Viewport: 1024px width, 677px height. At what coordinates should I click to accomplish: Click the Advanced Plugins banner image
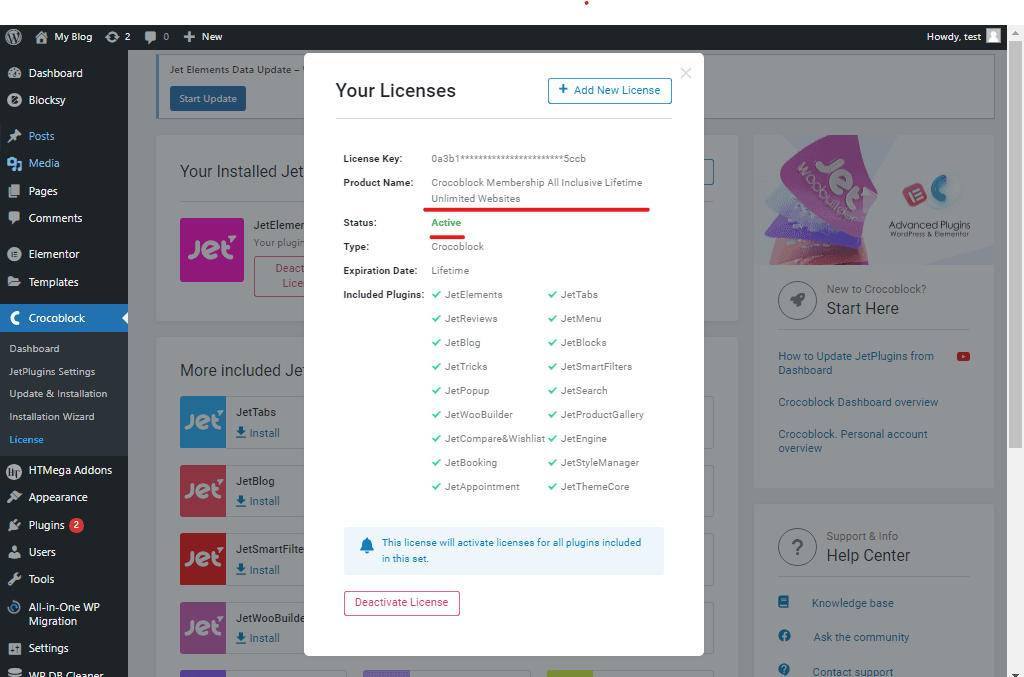coord(874,200)
